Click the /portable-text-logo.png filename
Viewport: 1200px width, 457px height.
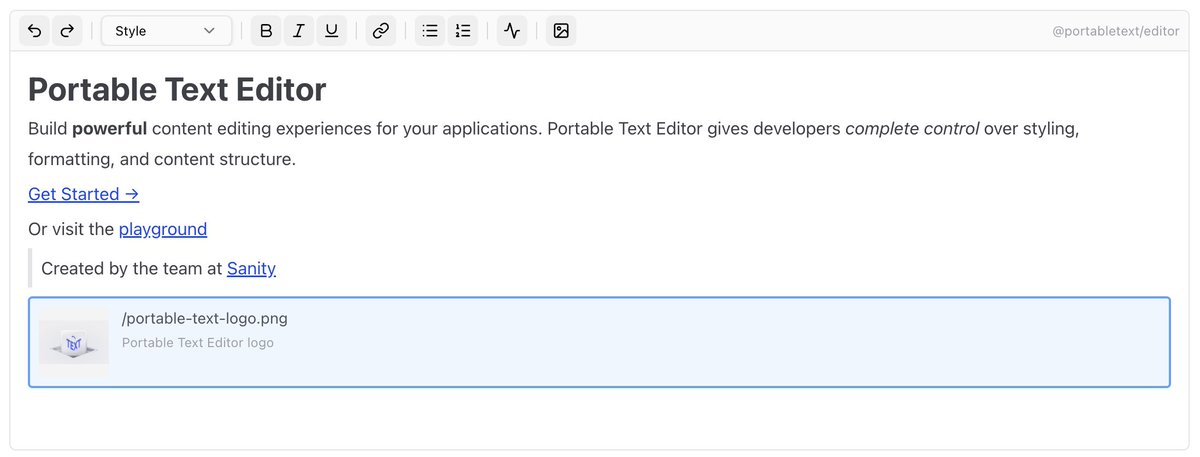point(205,319)
